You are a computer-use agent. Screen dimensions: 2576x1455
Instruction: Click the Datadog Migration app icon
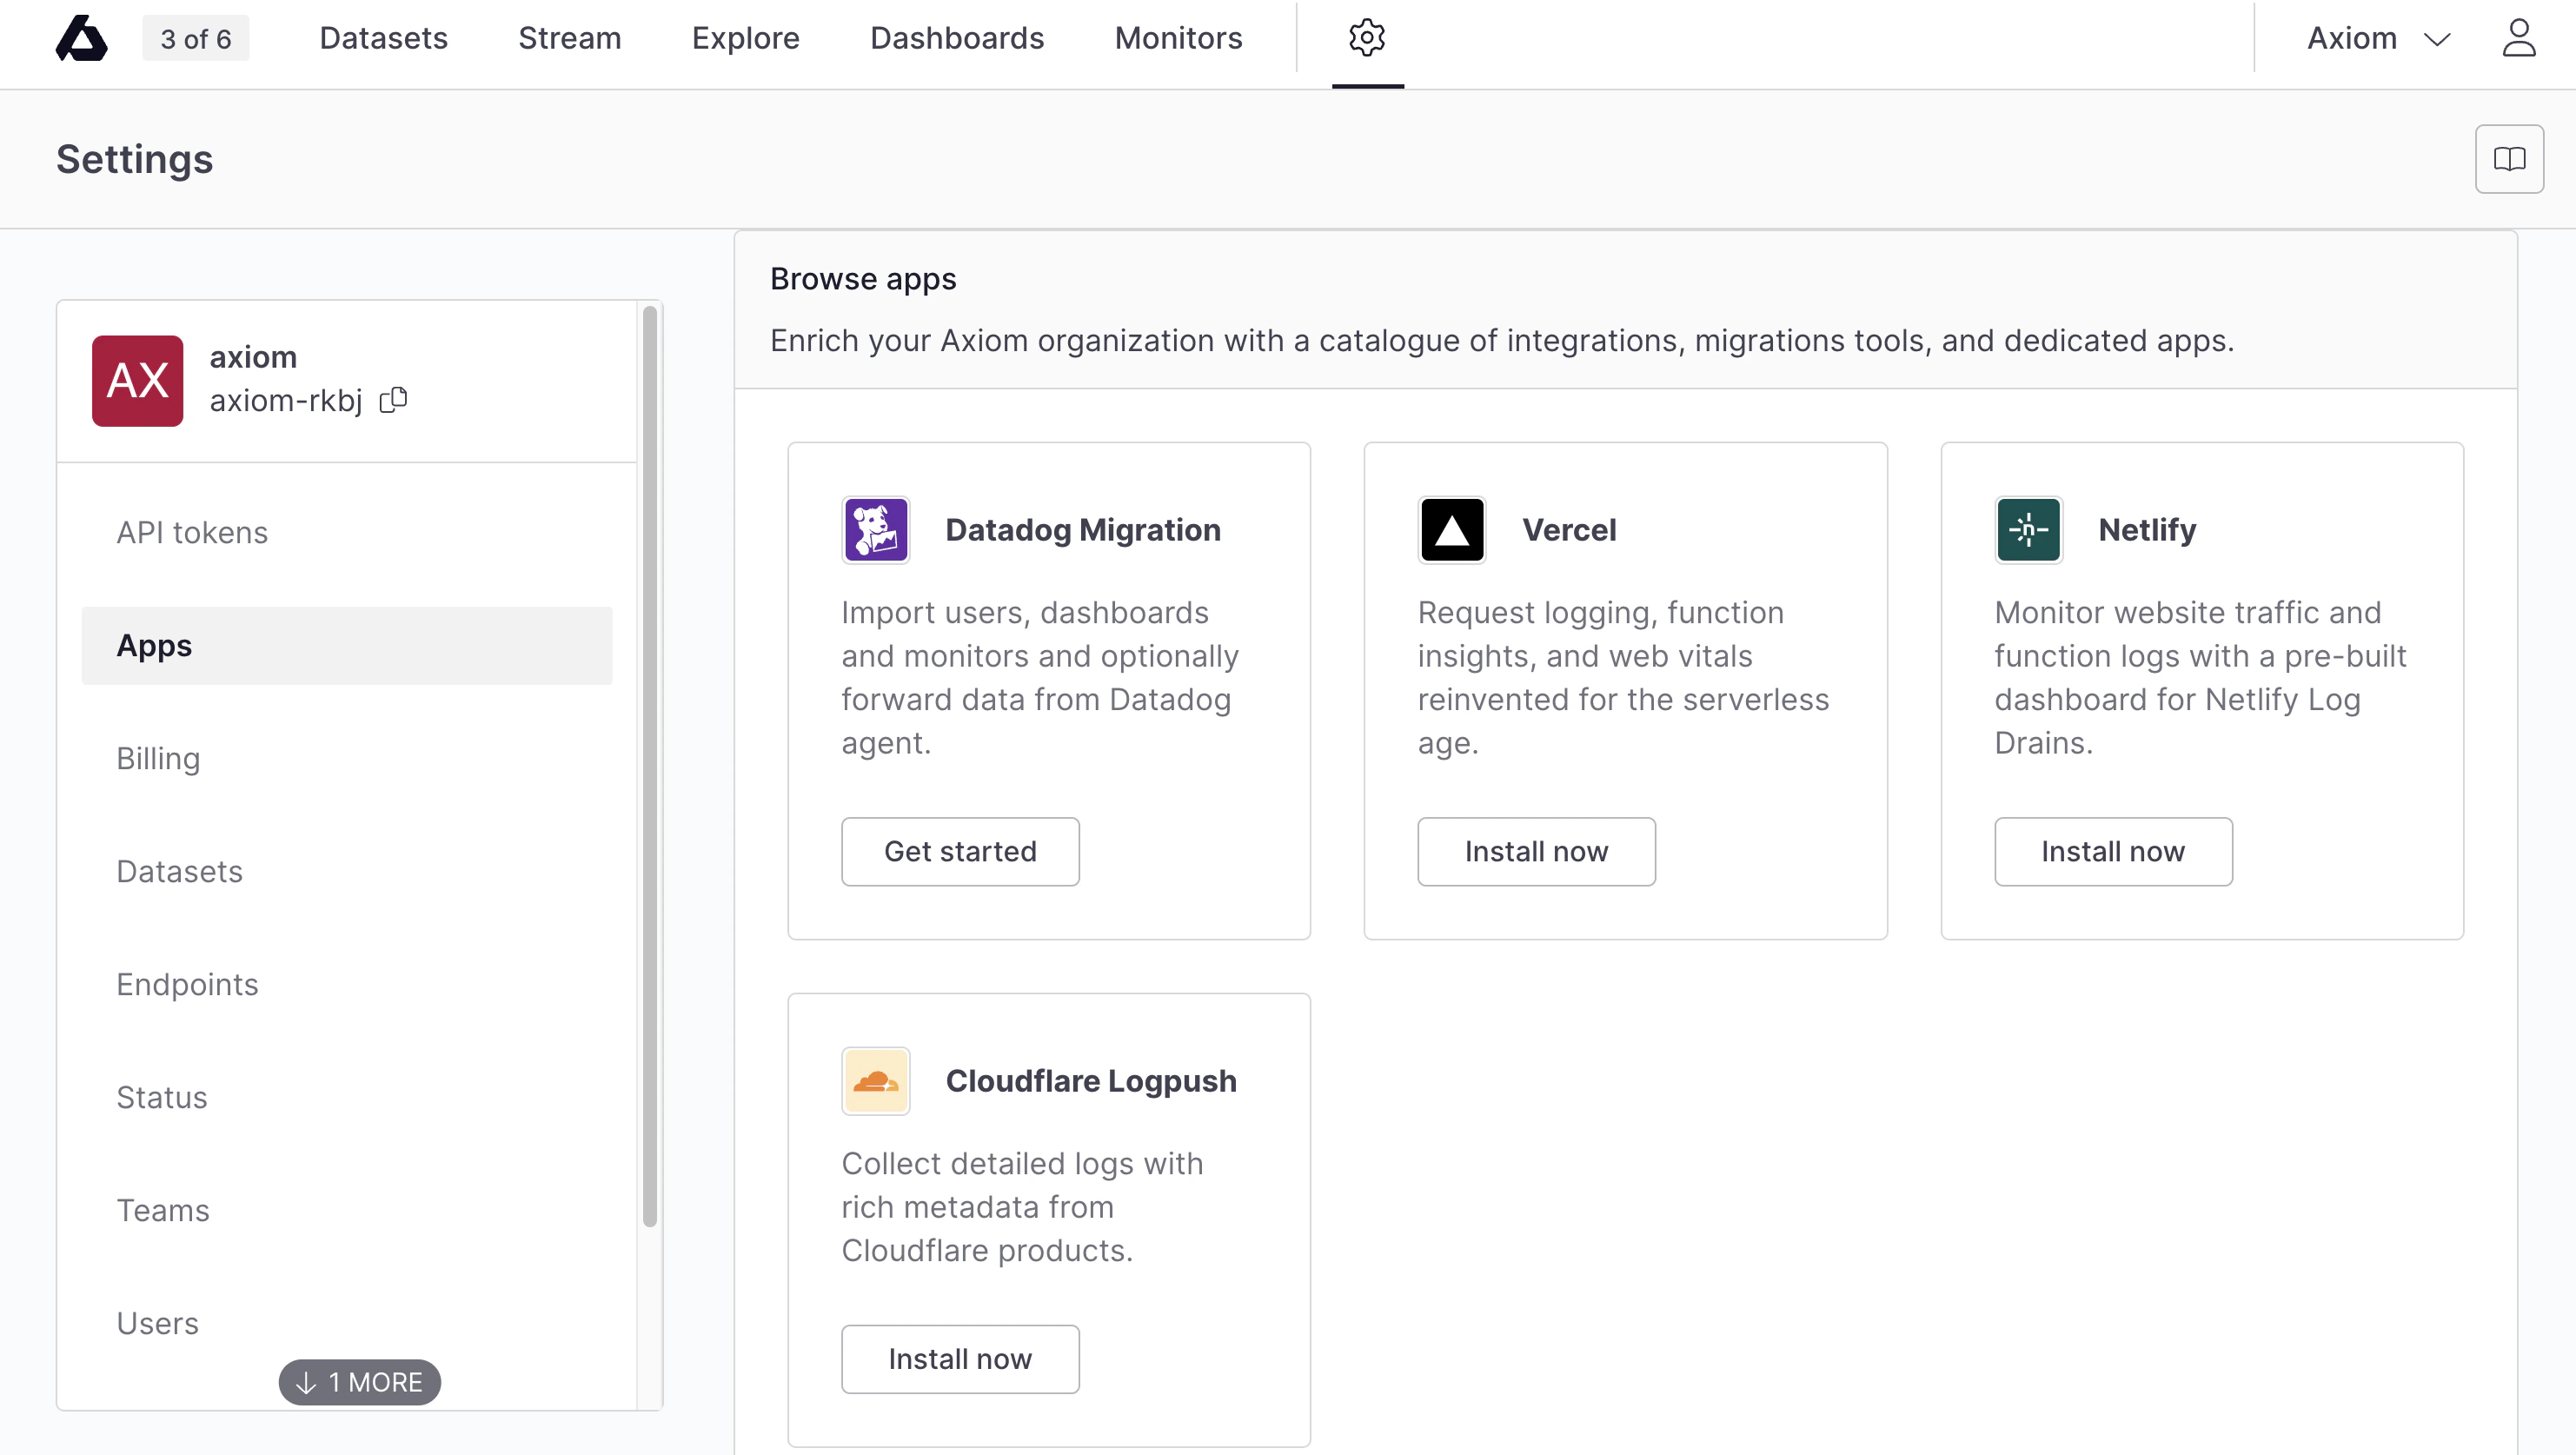(x=876, y=529)
